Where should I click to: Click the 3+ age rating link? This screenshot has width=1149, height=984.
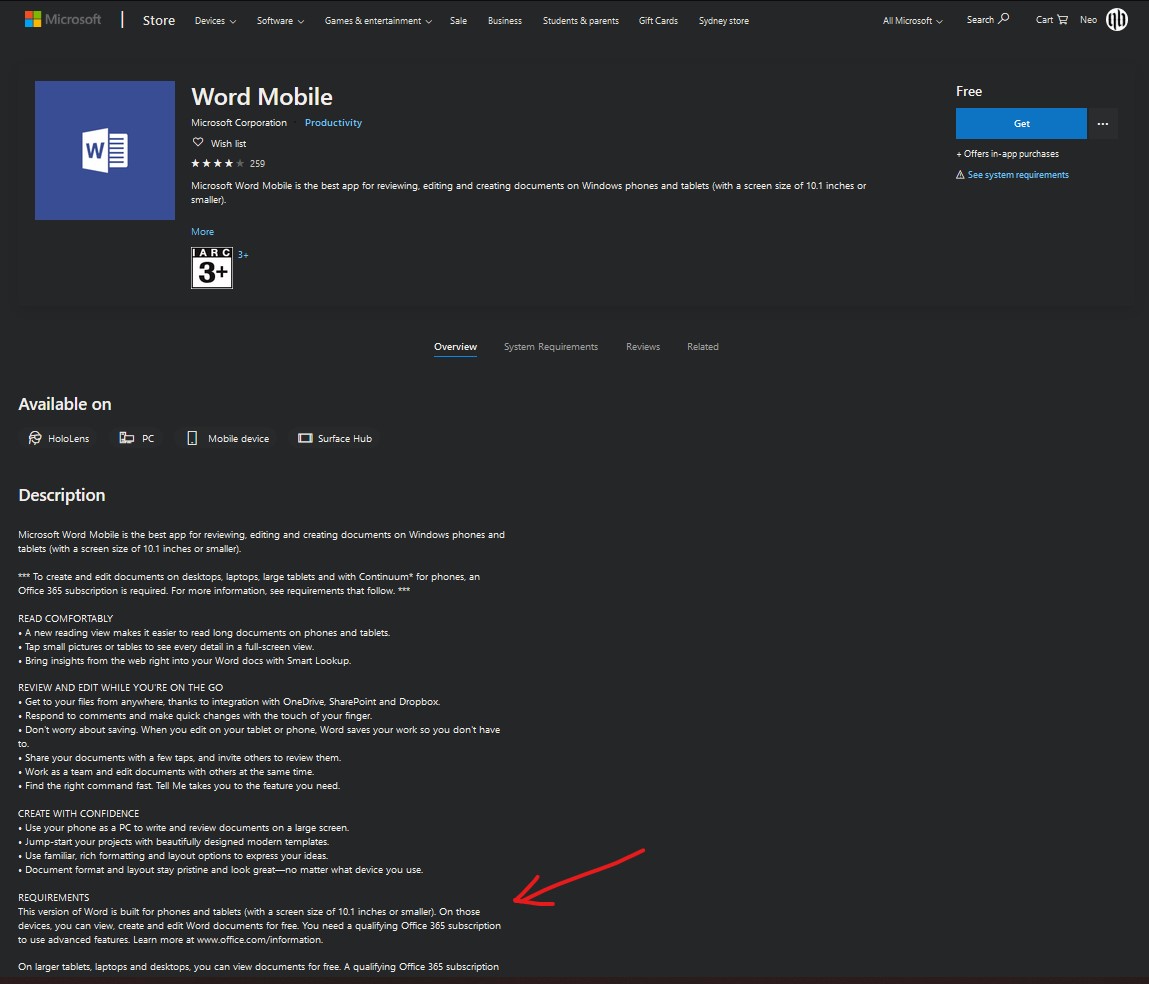243,255
